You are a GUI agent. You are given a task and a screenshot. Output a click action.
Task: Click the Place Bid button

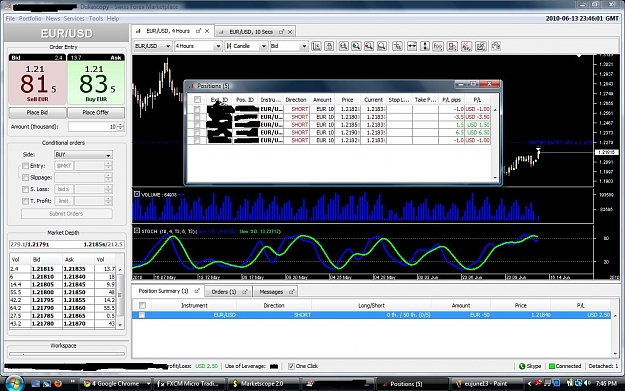click(37, 113)
